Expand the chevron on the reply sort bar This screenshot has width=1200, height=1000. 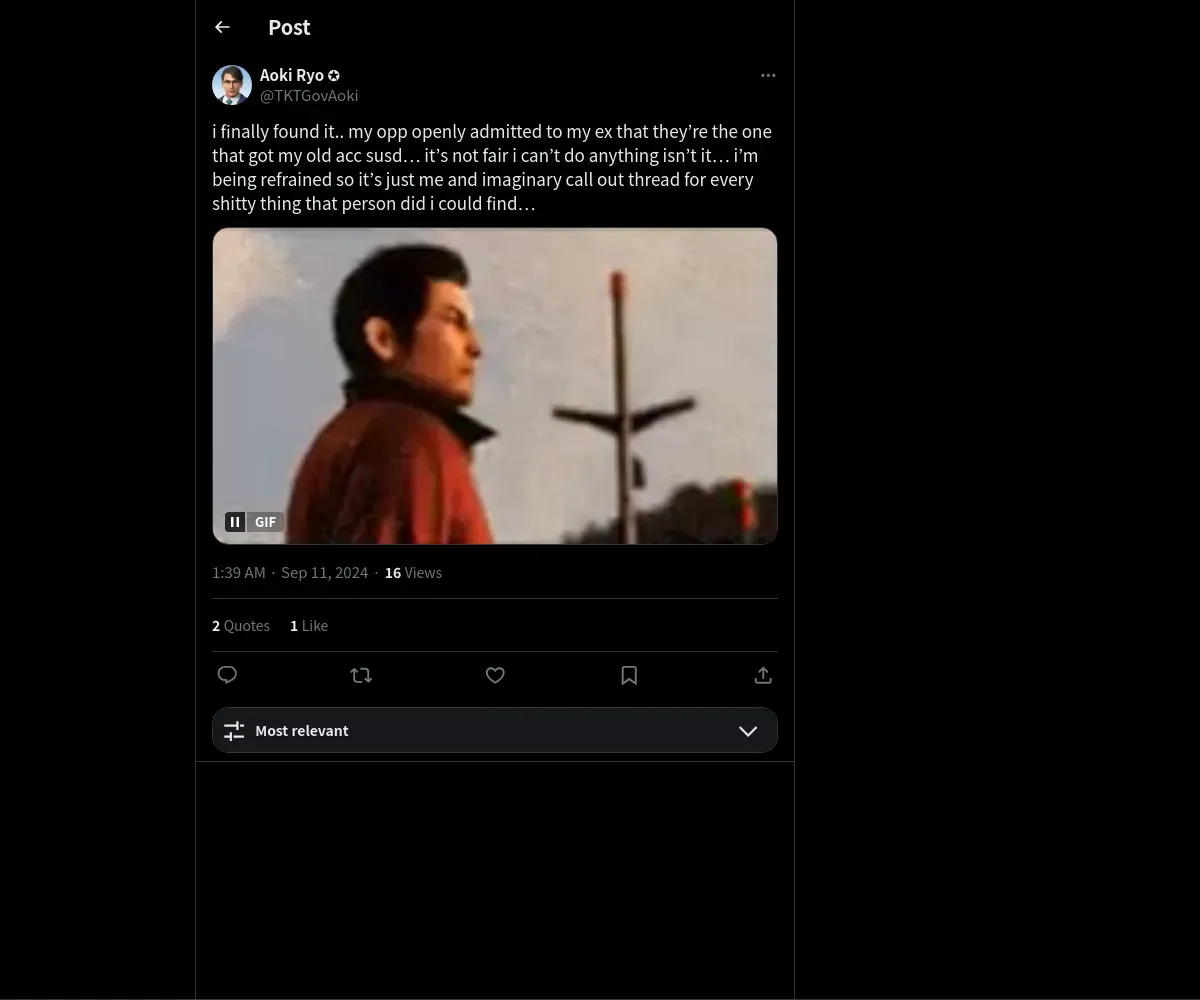tap(747, 731)
